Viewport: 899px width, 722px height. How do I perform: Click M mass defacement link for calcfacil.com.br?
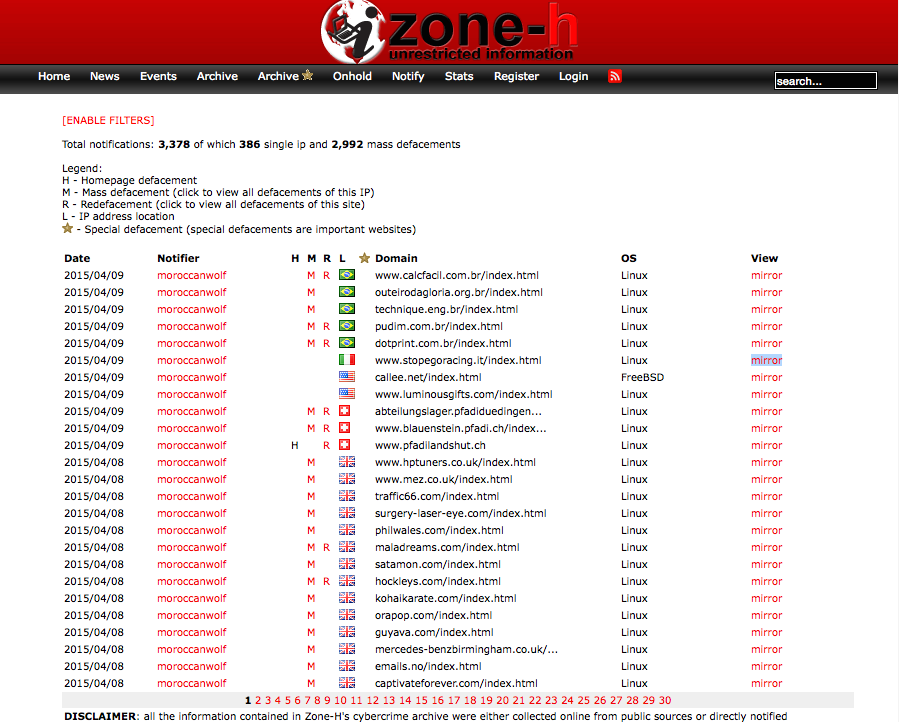tap(311, 275)
